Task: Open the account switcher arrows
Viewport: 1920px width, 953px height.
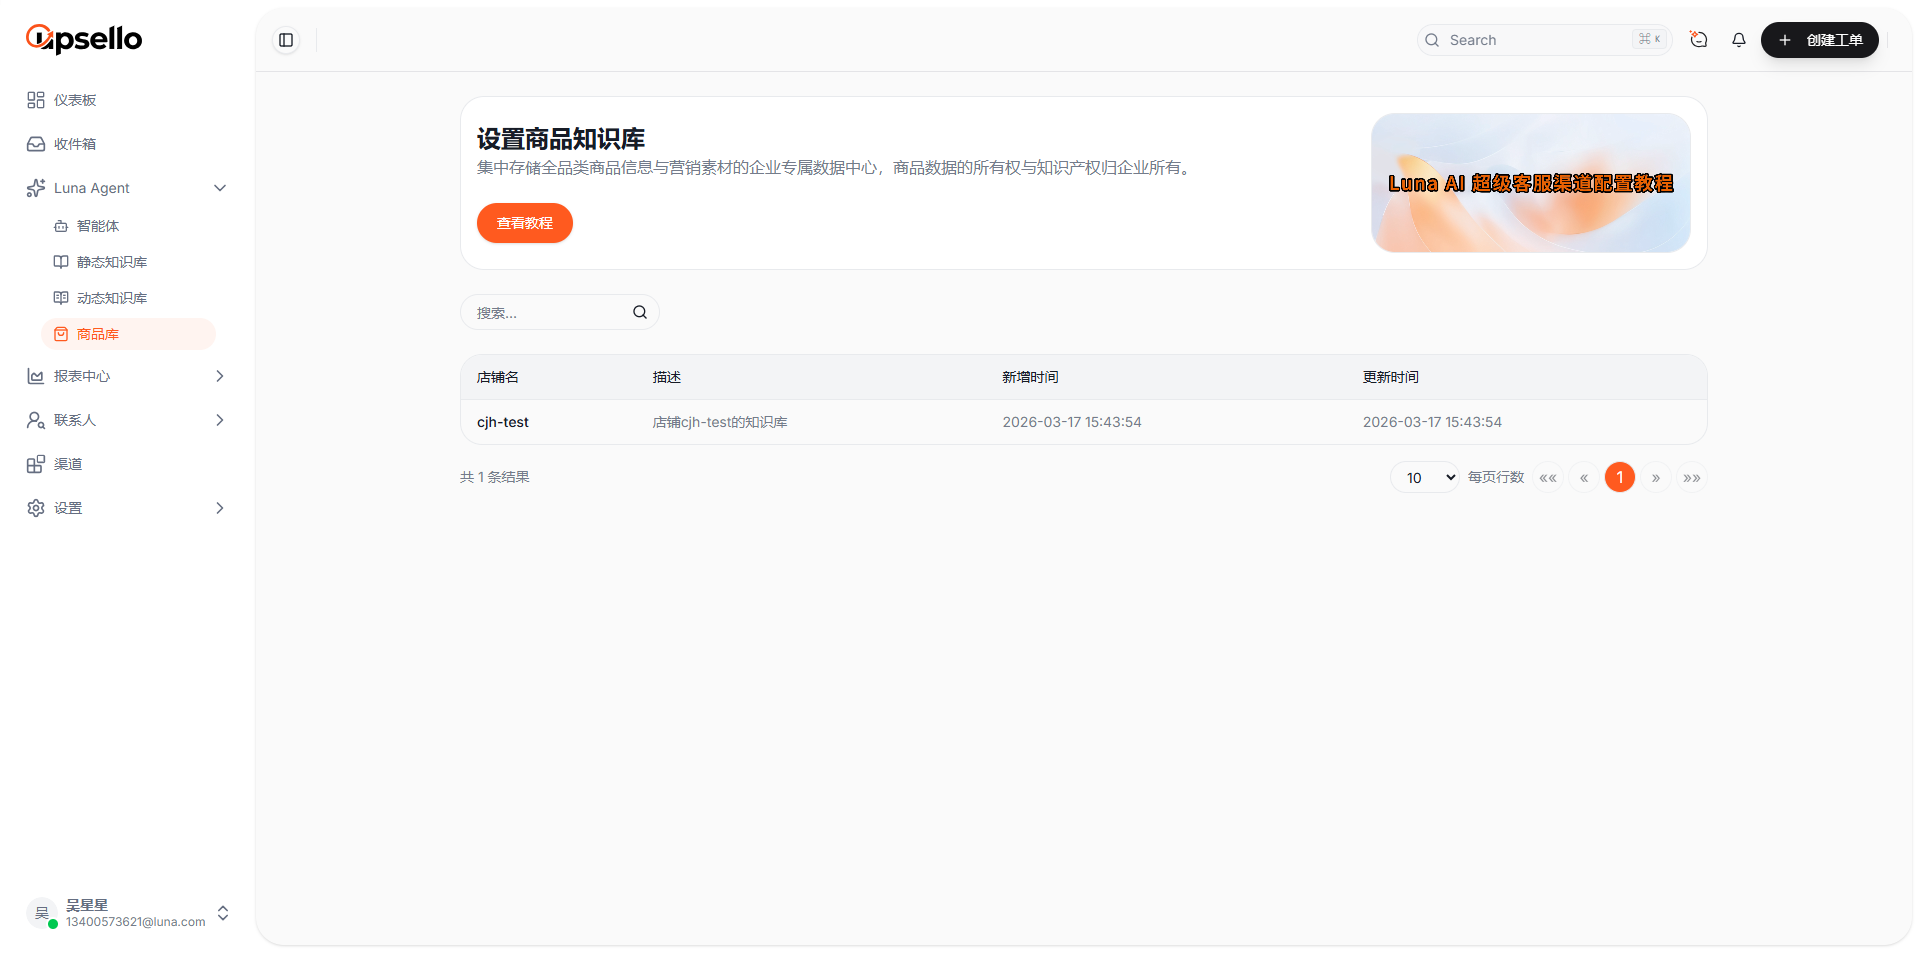Action: coord(223,913)
